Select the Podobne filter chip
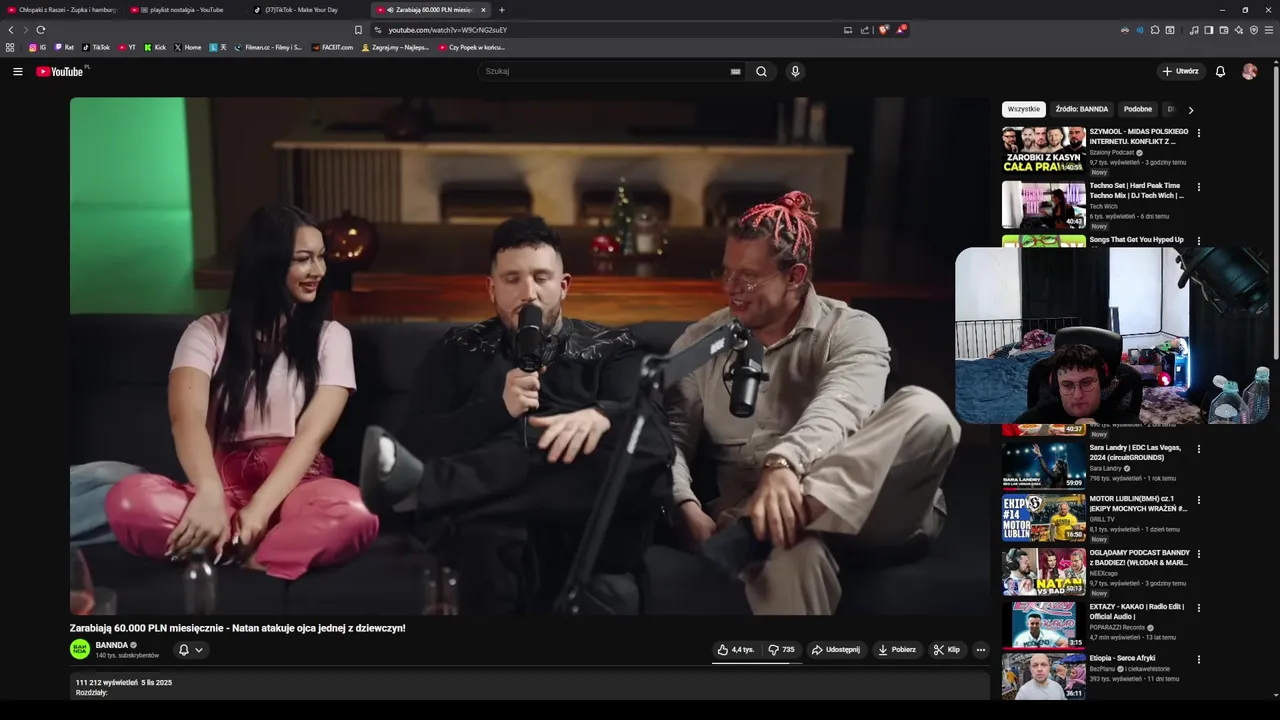This screenshot has width=1280, height=720. click(1137, 109)
